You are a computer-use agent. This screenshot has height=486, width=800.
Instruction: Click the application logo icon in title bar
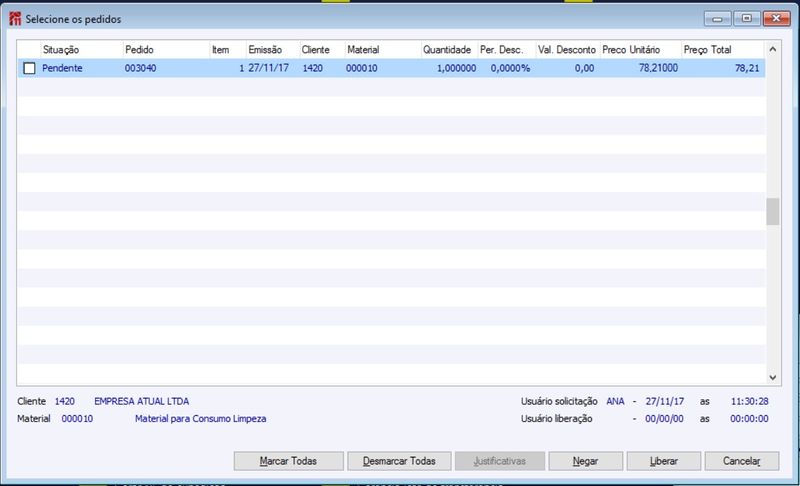tap(15, 19)
